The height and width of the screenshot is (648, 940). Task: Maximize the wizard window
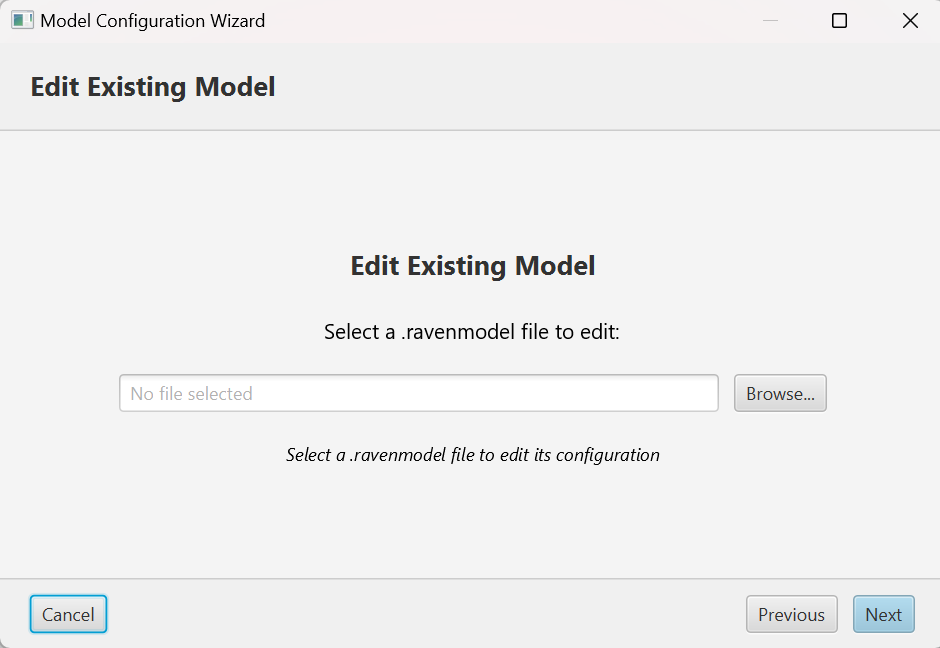(x=840, y=20)
